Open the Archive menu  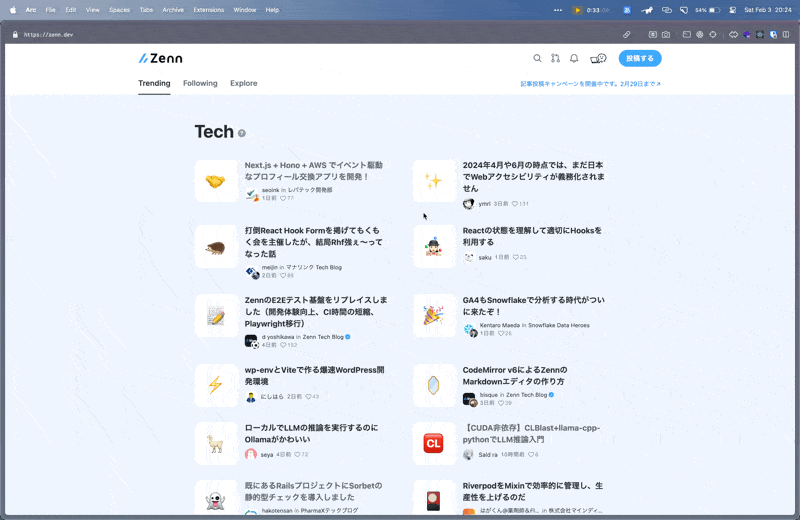(173, 10)
